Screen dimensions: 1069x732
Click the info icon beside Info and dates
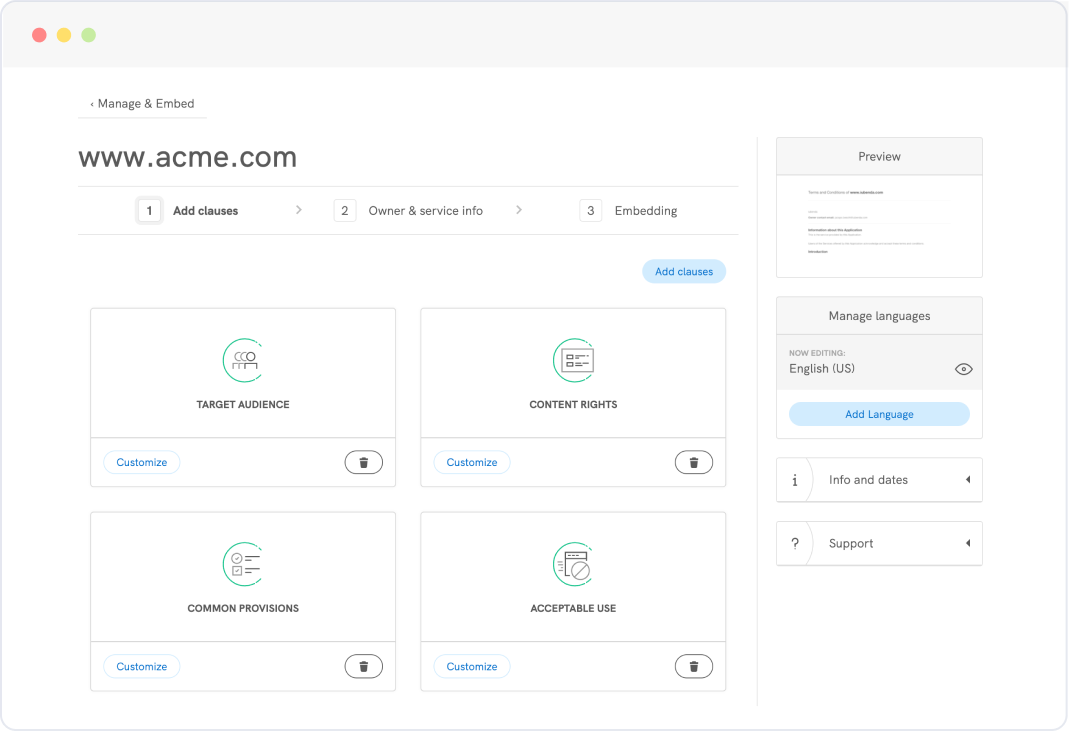[795, 480]
